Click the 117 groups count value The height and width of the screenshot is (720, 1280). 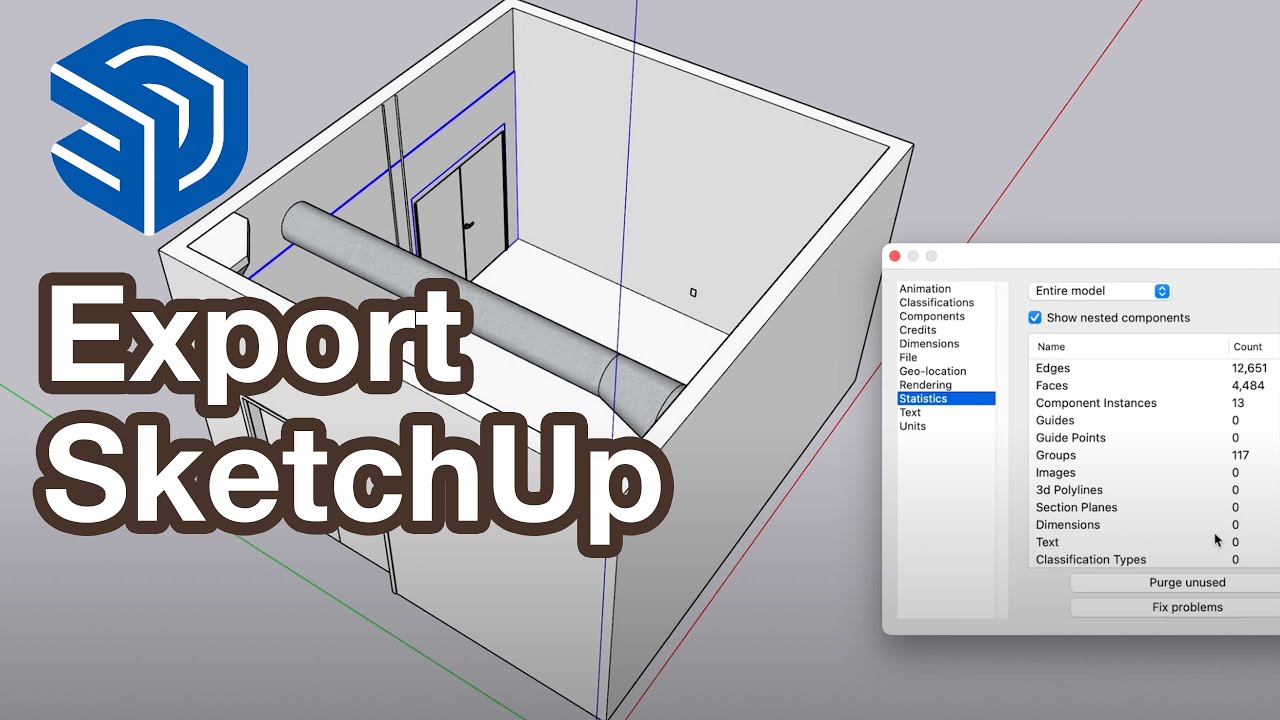point(1240,455)
